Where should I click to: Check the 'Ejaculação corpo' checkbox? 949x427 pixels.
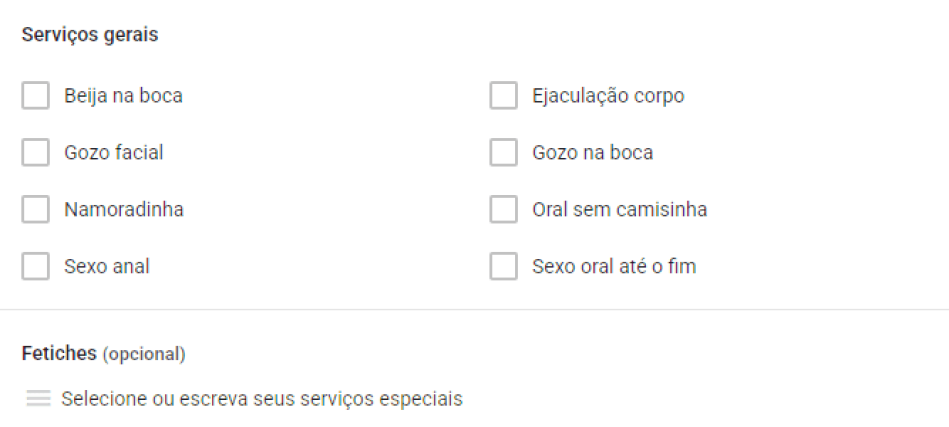pyautogui.click(x=503, y=96)
